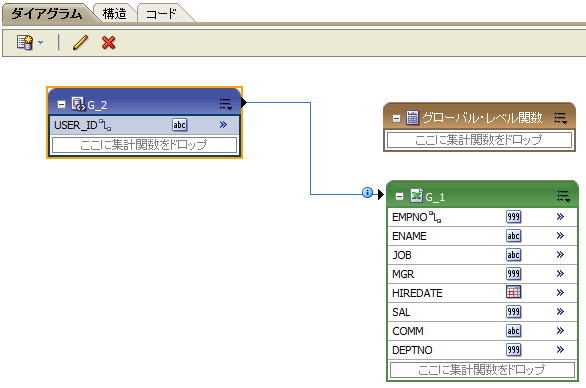This screenshot has width=586, height=388.
Task: Open the COMM element action arrows
Action: coord(560,330)
